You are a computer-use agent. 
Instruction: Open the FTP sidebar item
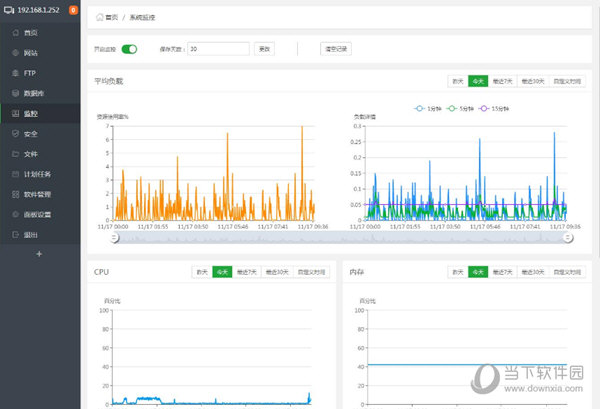coord(40,73)
